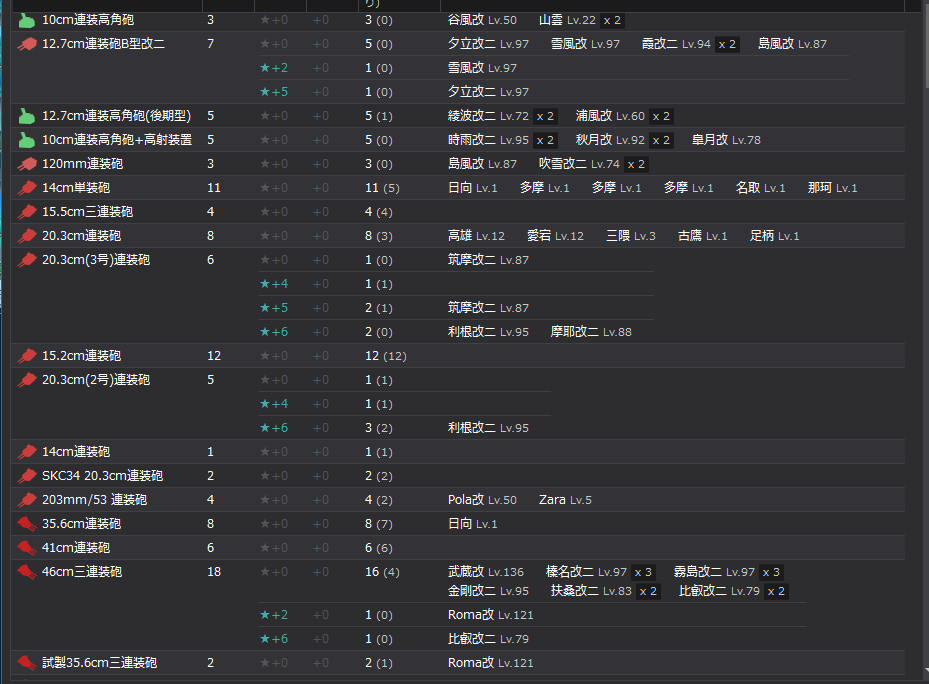The height and width of the screenshot is (684, 929).
Task: Click the count 12 (12) for 15.2cm連装砲
Action: click(x=386, y=356)
